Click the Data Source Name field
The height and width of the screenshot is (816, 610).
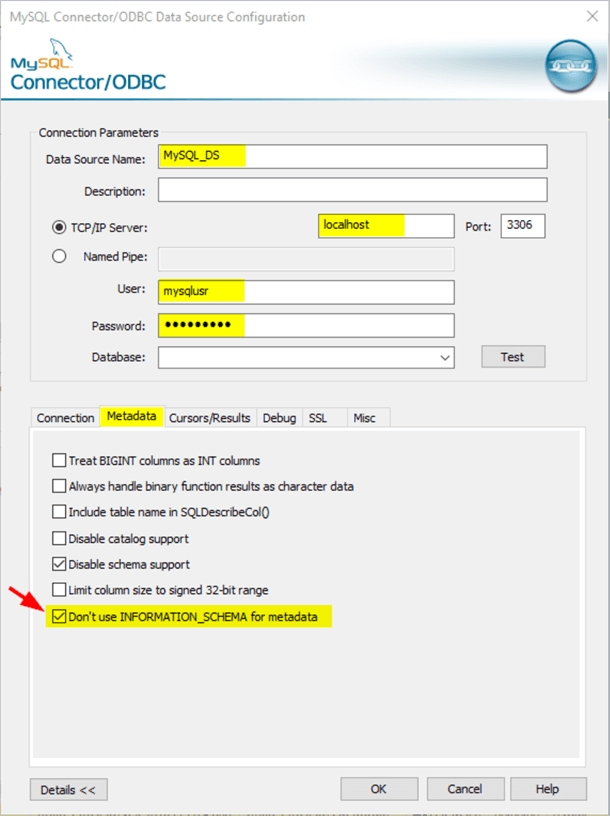pyautogui.click(x=353, y=156)
